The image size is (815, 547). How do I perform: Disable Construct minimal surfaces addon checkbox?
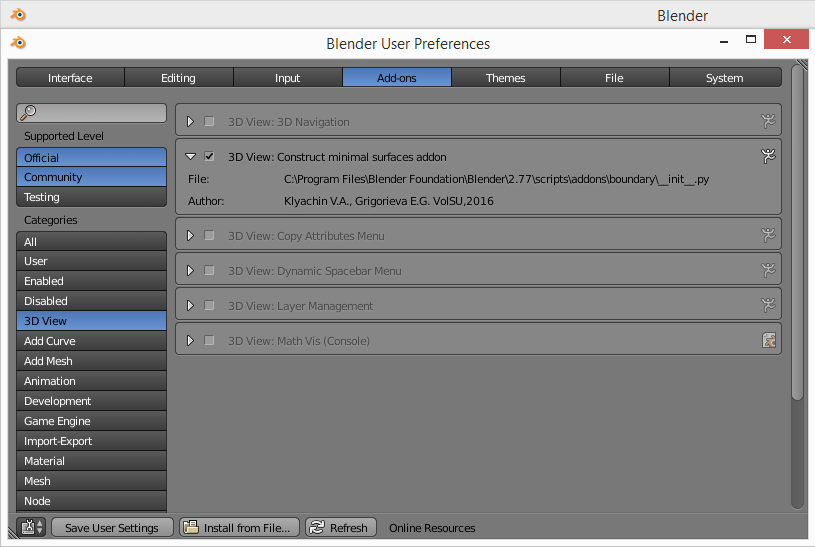(209, 156)
